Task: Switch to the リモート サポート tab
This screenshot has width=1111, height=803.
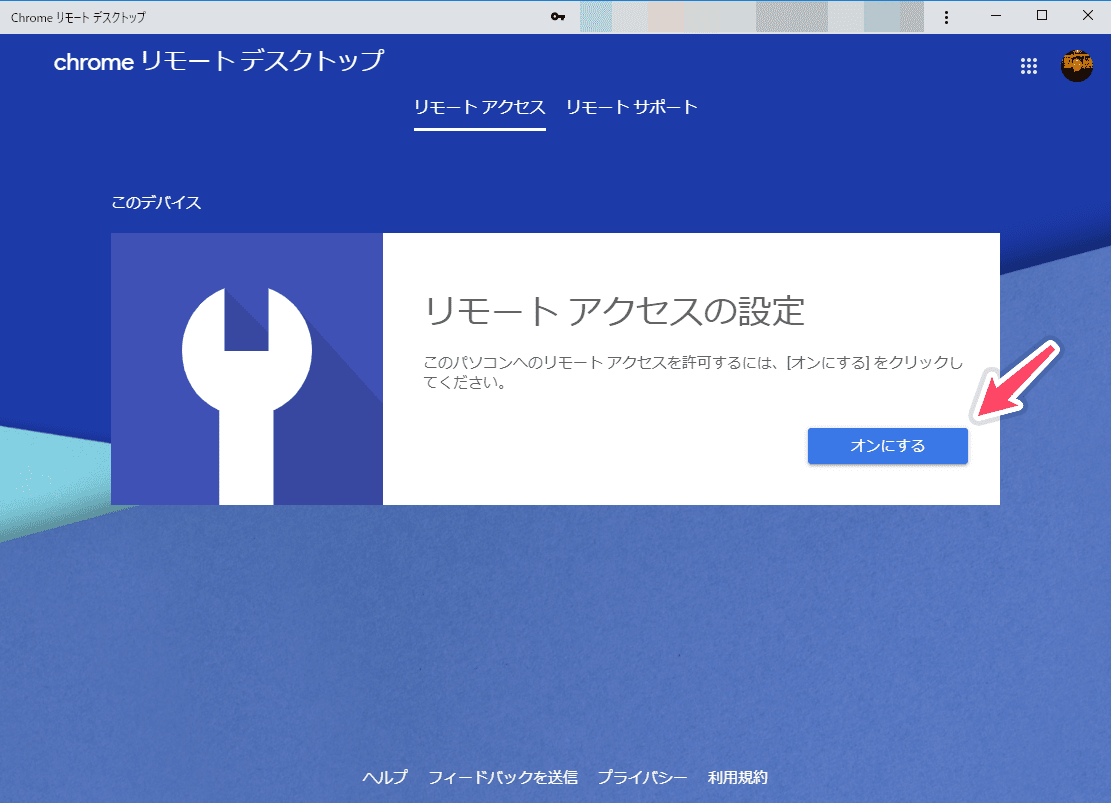Action: point(631,107)
